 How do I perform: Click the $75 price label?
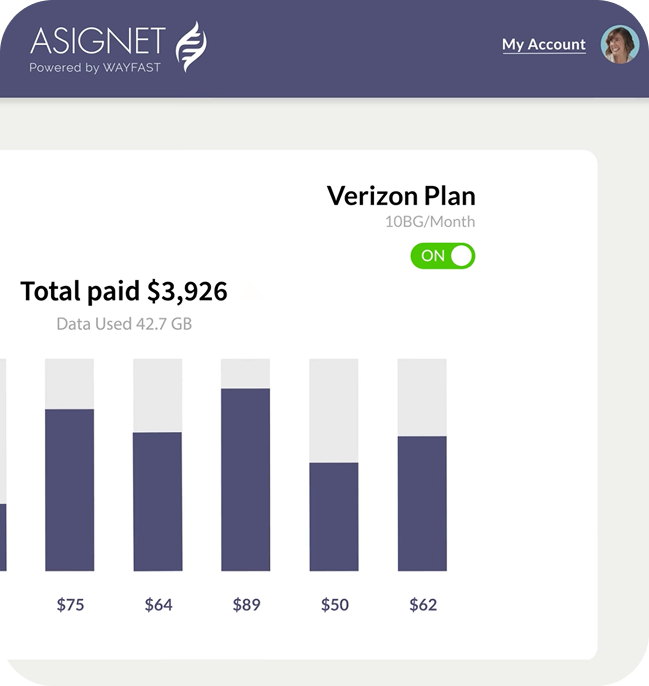(70, 604)
